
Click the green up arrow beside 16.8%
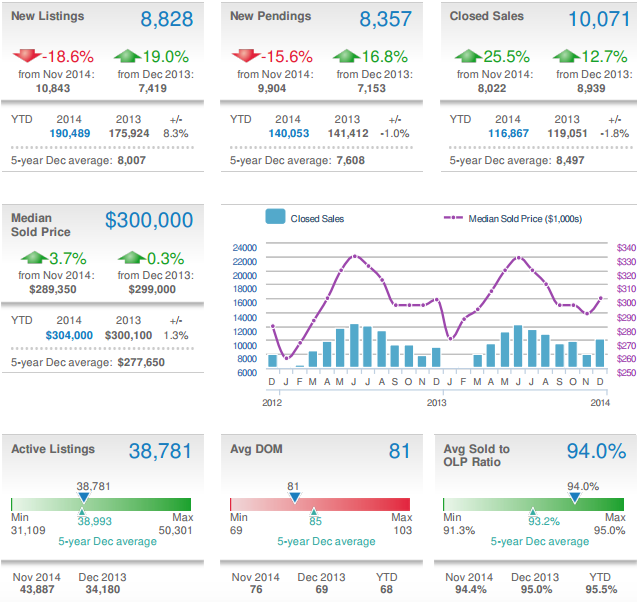[x=346, y=56]
